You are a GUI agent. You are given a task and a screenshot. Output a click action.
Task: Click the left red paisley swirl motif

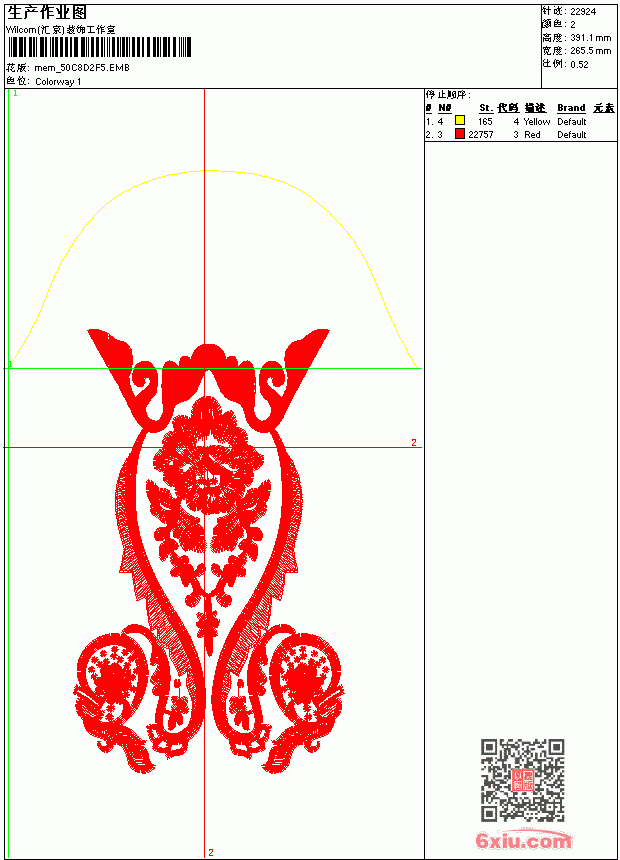point(112,697)
